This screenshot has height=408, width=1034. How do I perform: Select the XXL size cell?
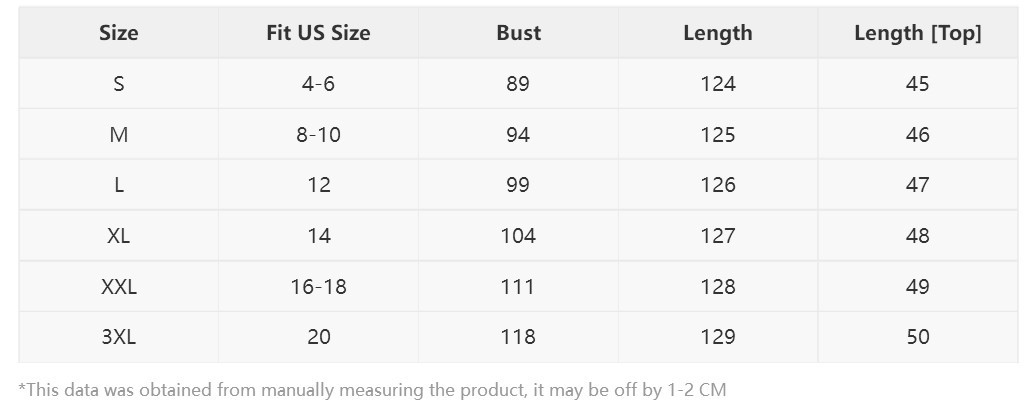coord(118,287)
